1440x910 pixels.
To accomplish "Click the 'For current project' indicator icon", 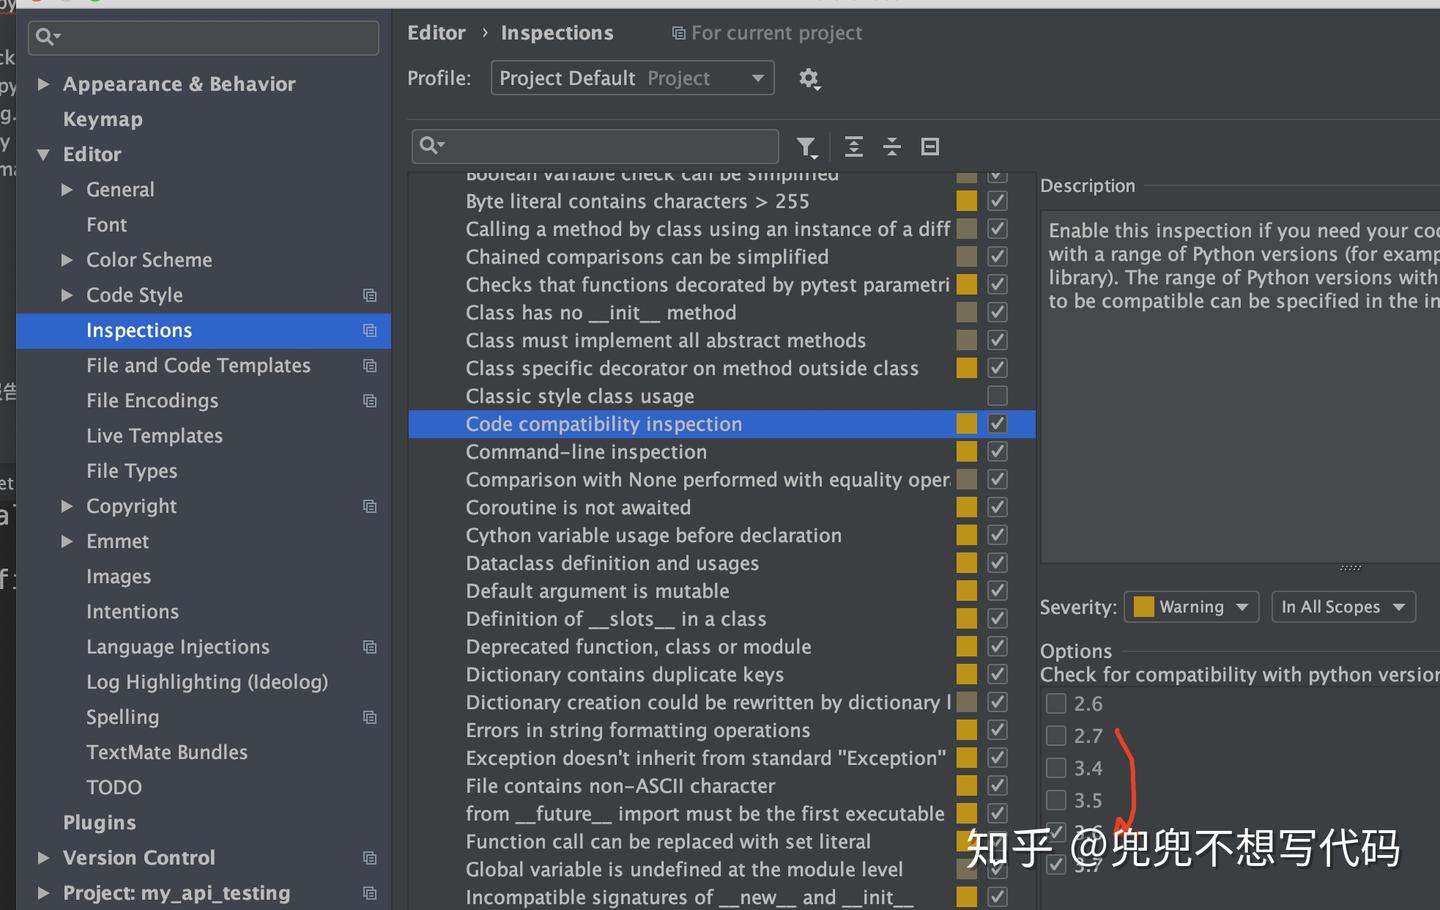I will 678,32.
